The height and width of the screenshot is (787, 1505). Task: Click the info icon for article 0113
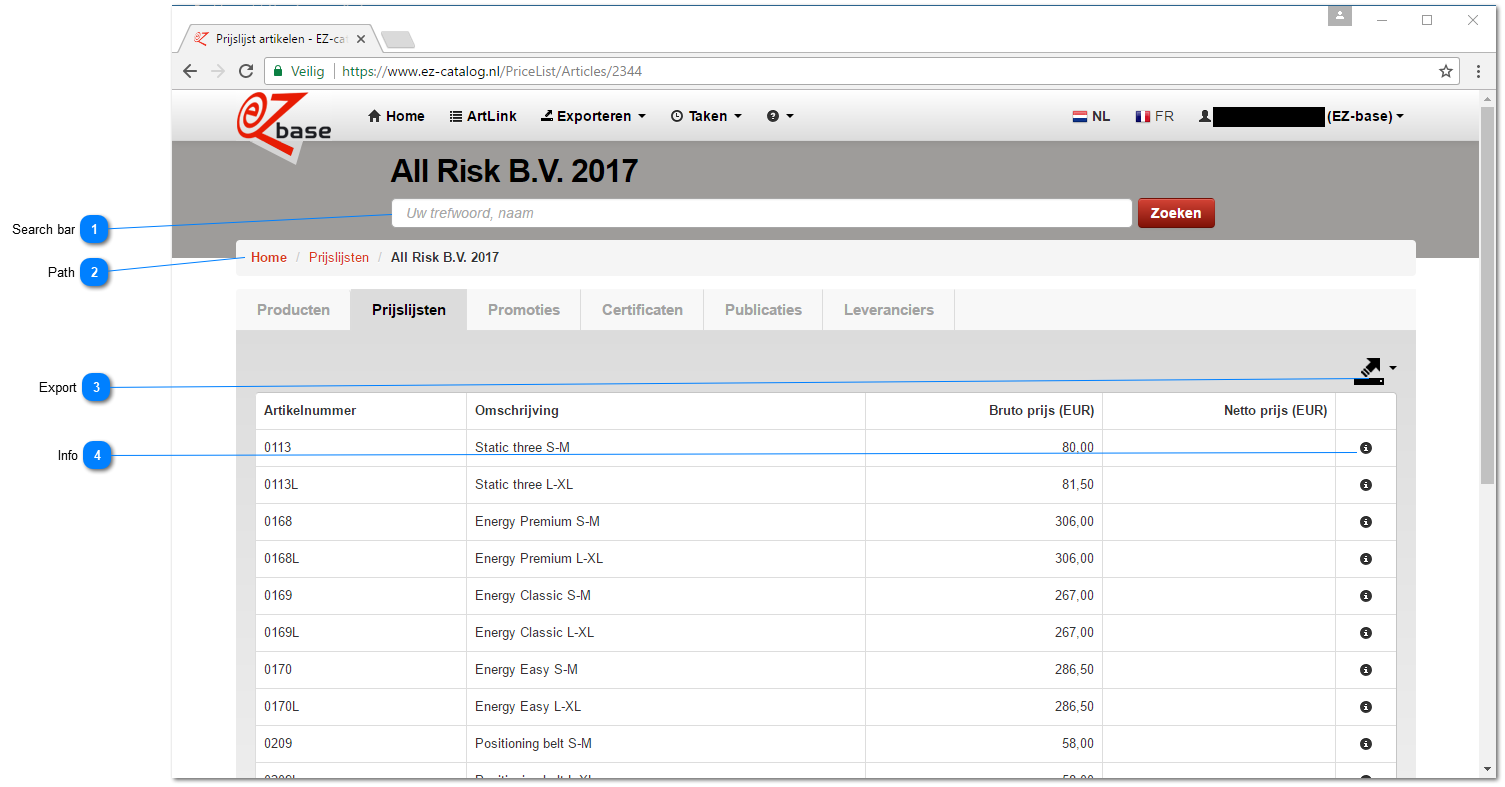[x=1365, y=448]
